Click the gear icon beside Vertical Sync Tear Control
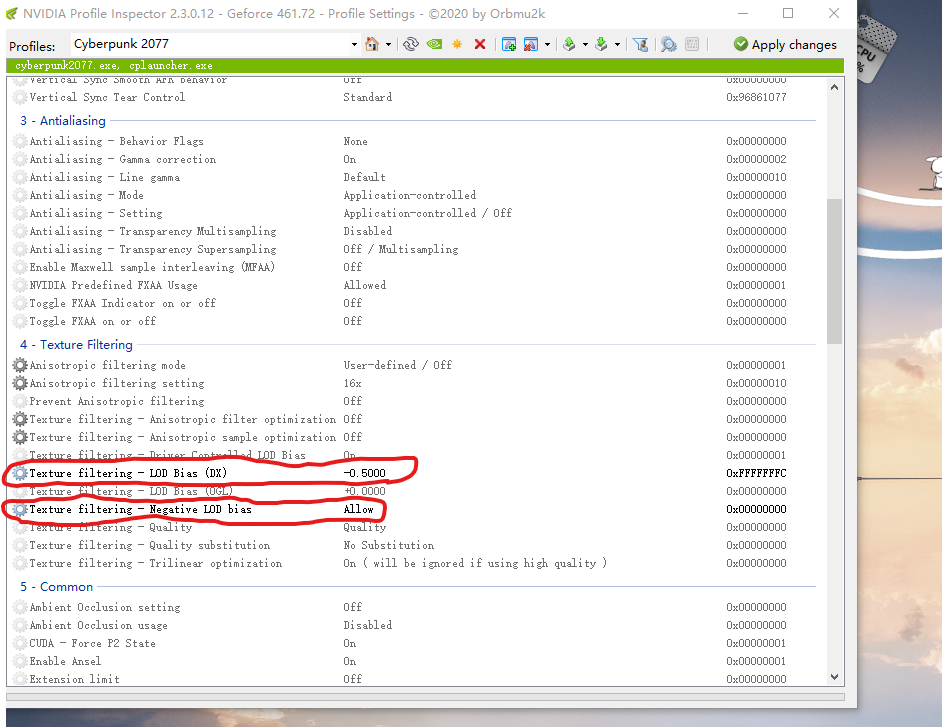 click(x=20, y=97)
